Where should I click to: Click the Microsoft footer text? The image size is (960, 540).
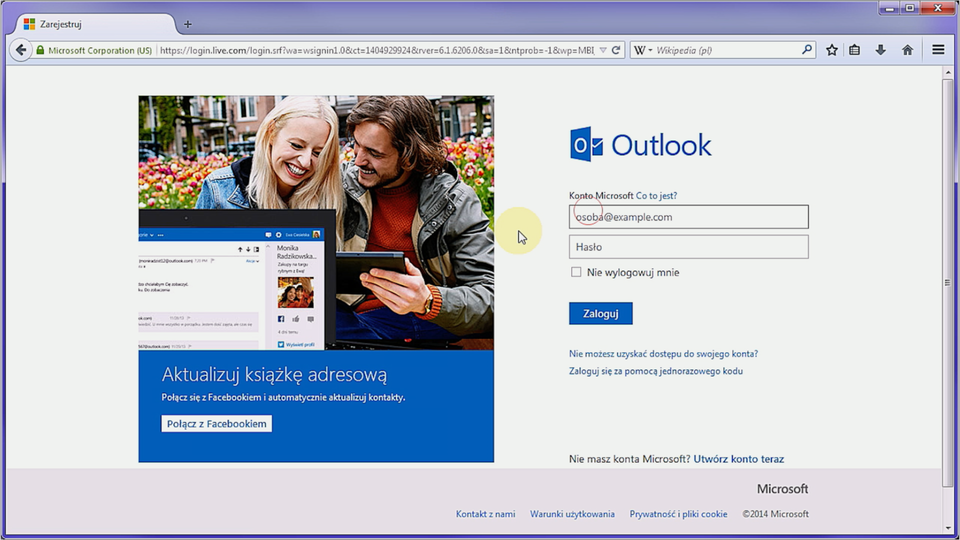782,489
